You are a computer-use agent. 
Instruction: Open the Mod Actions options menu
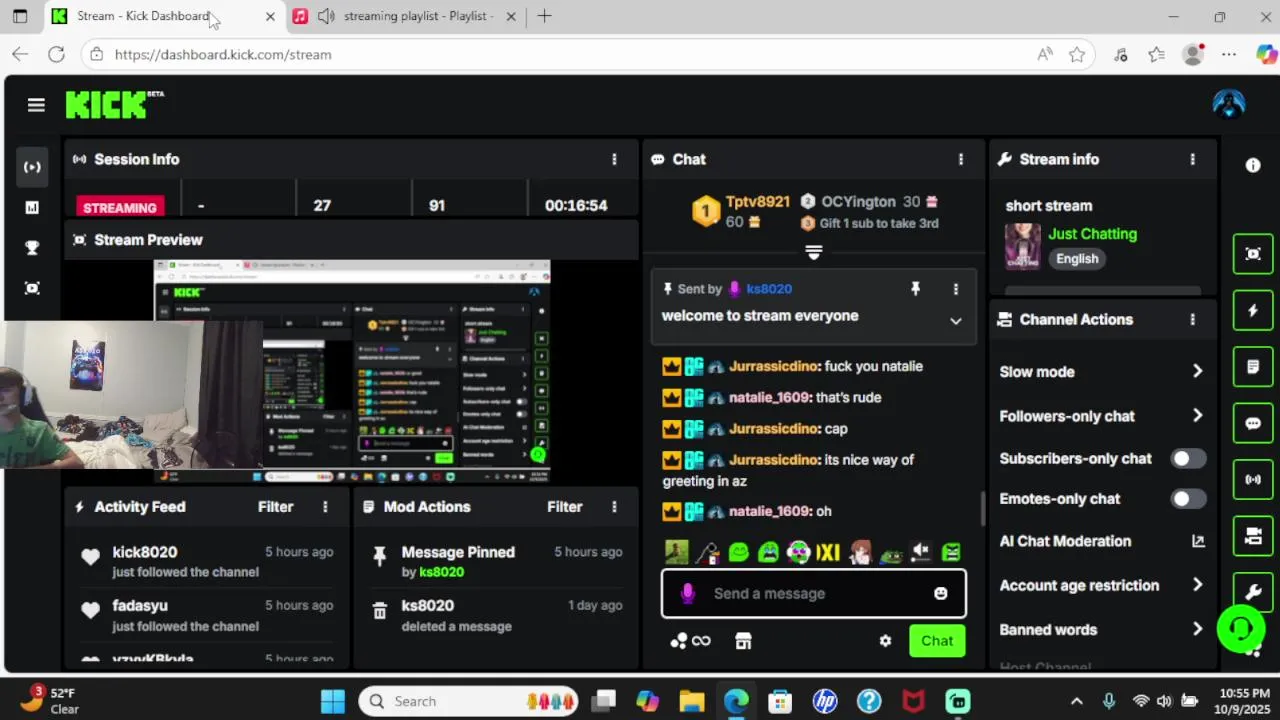coord(614,507)
